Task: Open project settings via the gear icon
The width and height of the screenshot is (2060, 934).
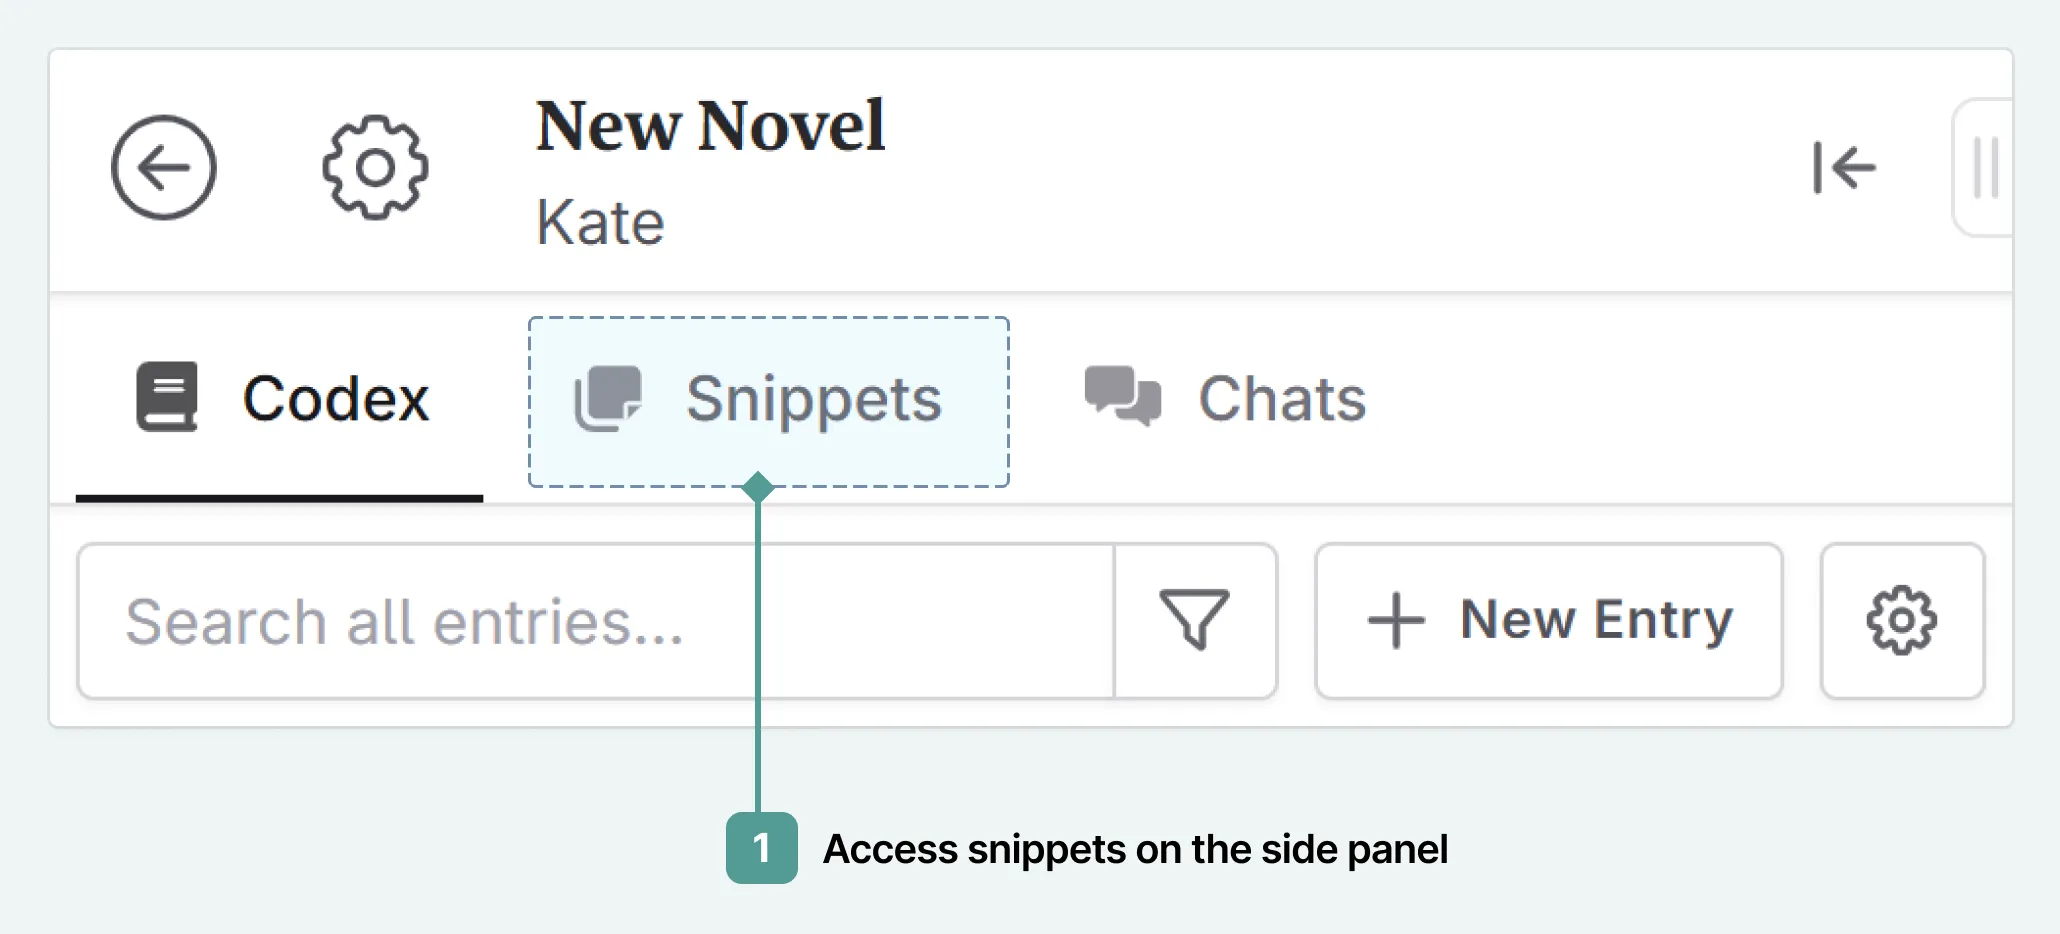Action: tap(373, 168)
